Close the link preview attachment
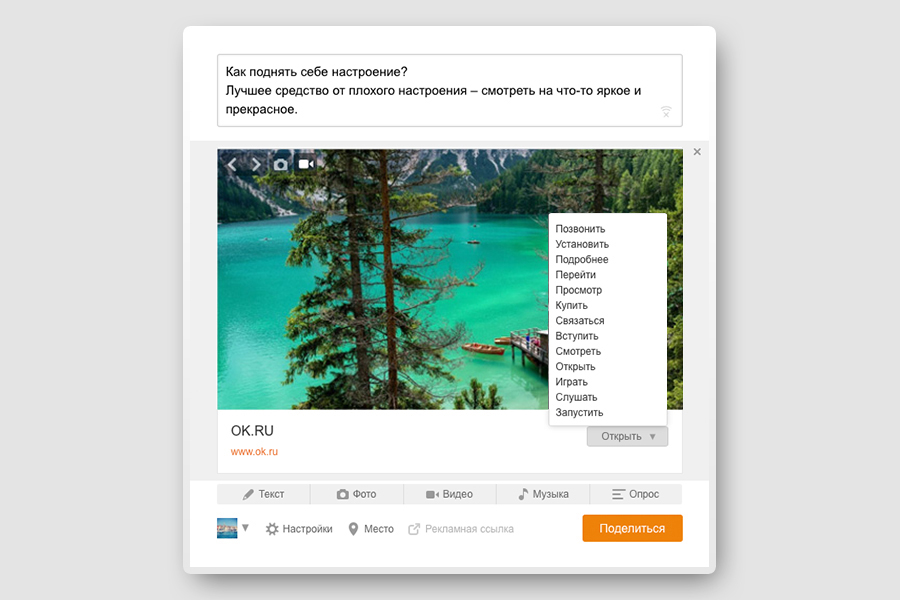Image resolution: width=900 pixels, height=600 pixels. point(697,152)
